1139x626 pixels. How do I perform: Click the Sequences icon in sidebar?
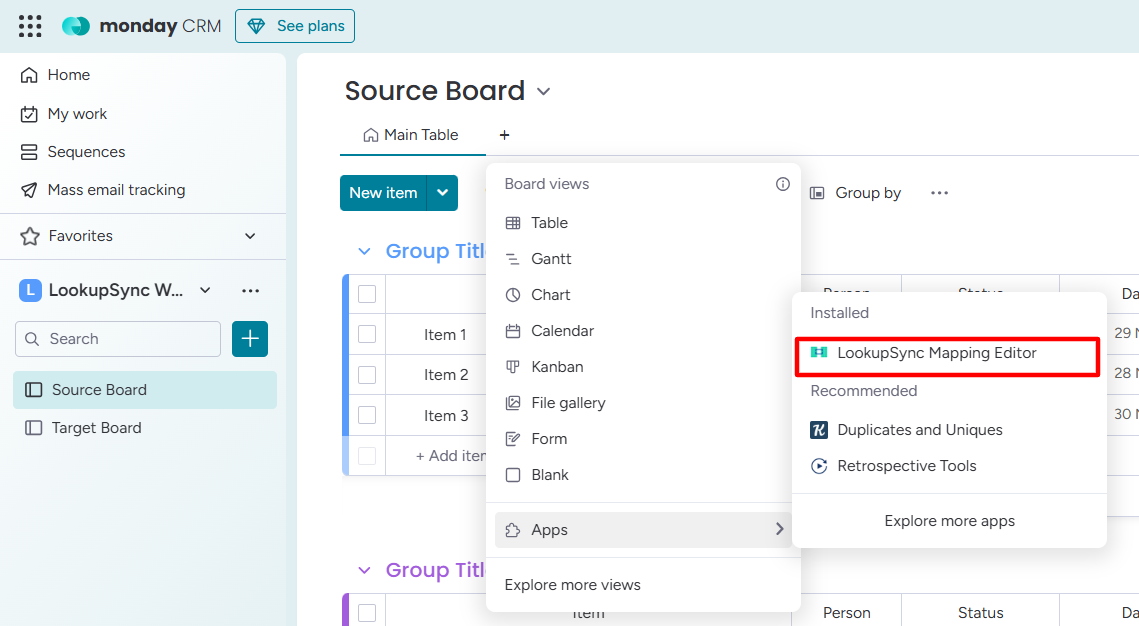(29, 152)
